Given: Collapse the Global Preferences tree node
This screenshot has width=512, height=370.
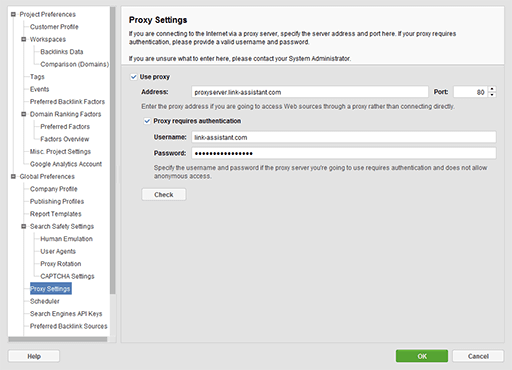Looking at the screenshot, I should coord(13,176).
